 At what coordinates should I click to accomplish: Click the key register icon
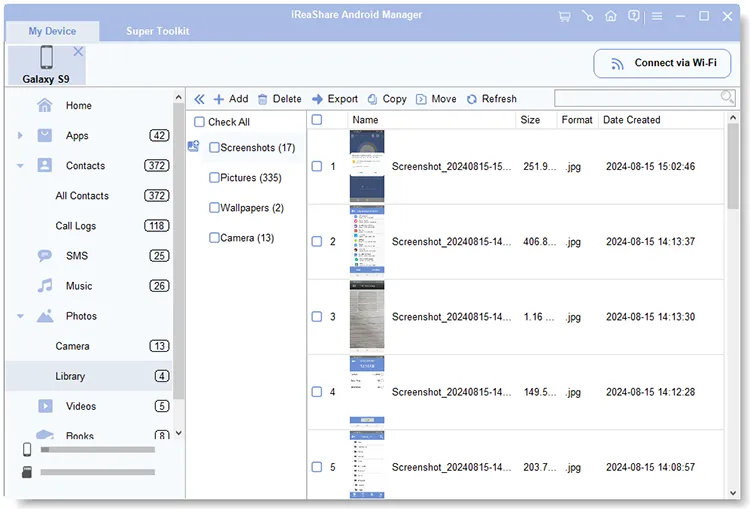(x=588, y=16)
